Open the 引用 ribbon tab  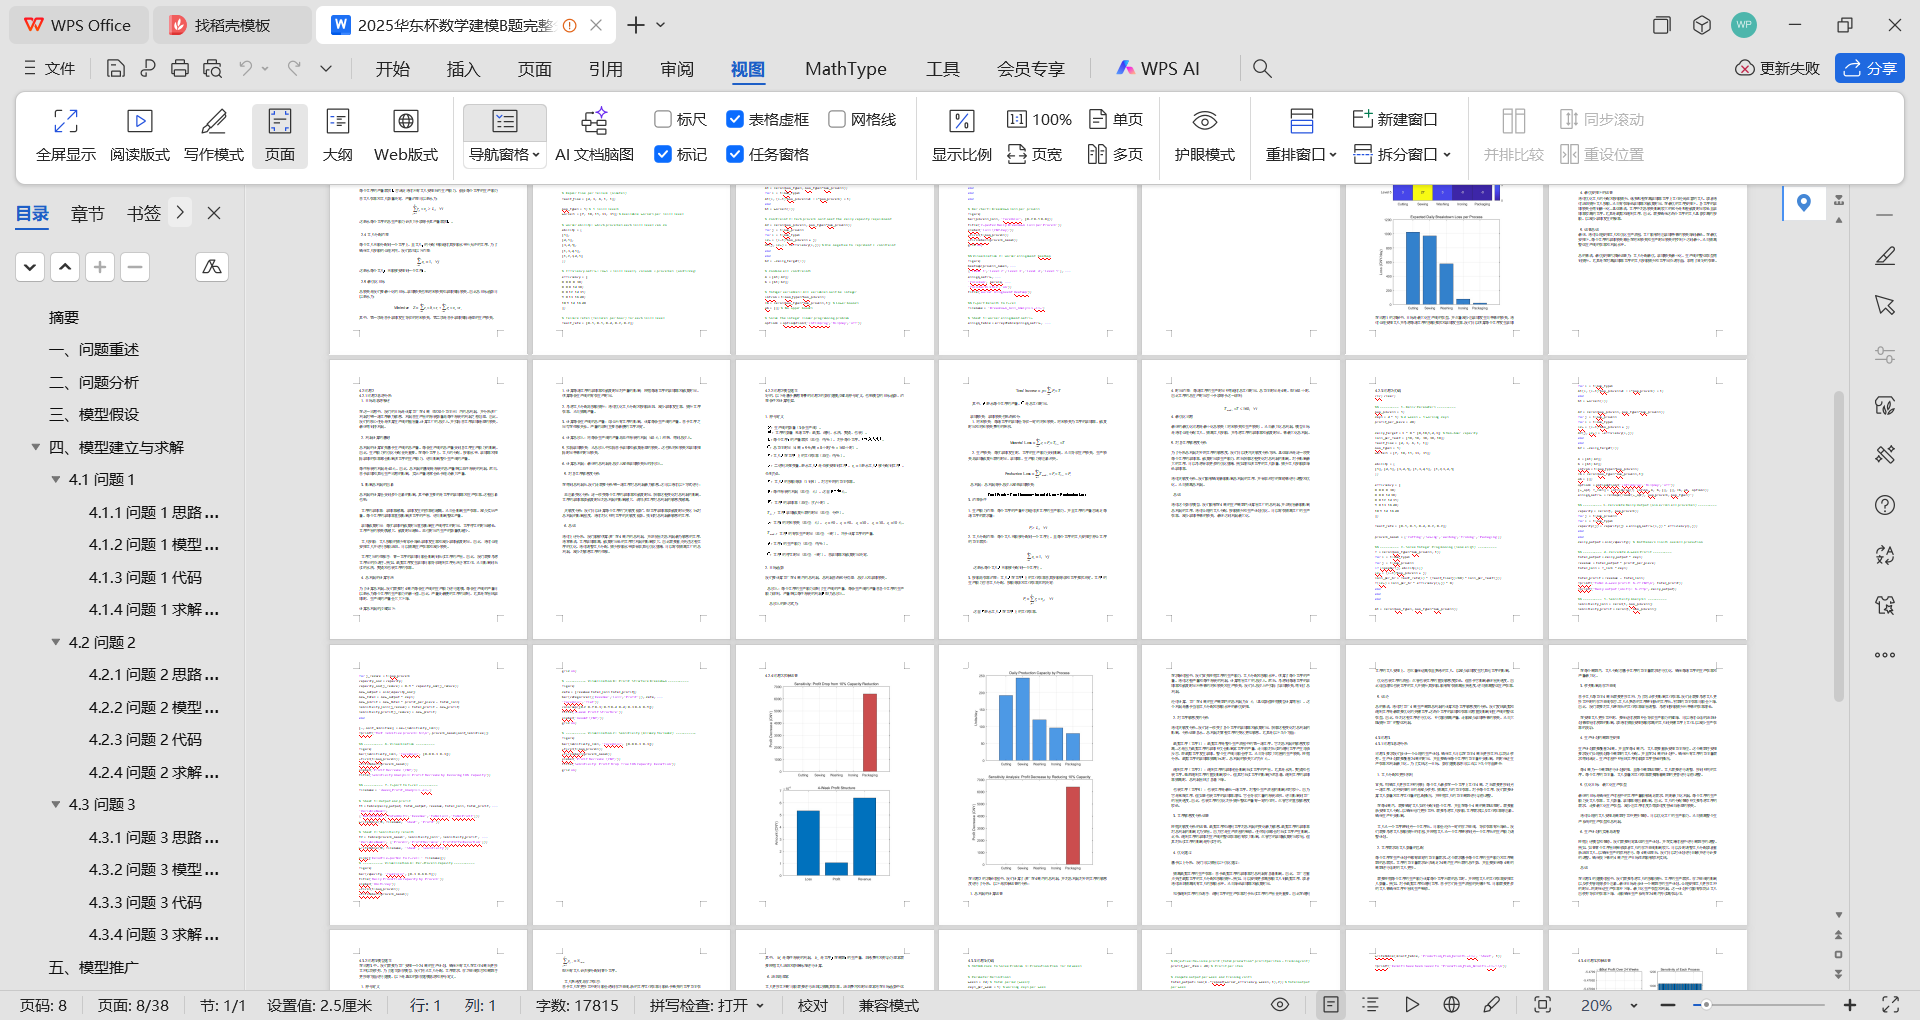tap(606, 68)
